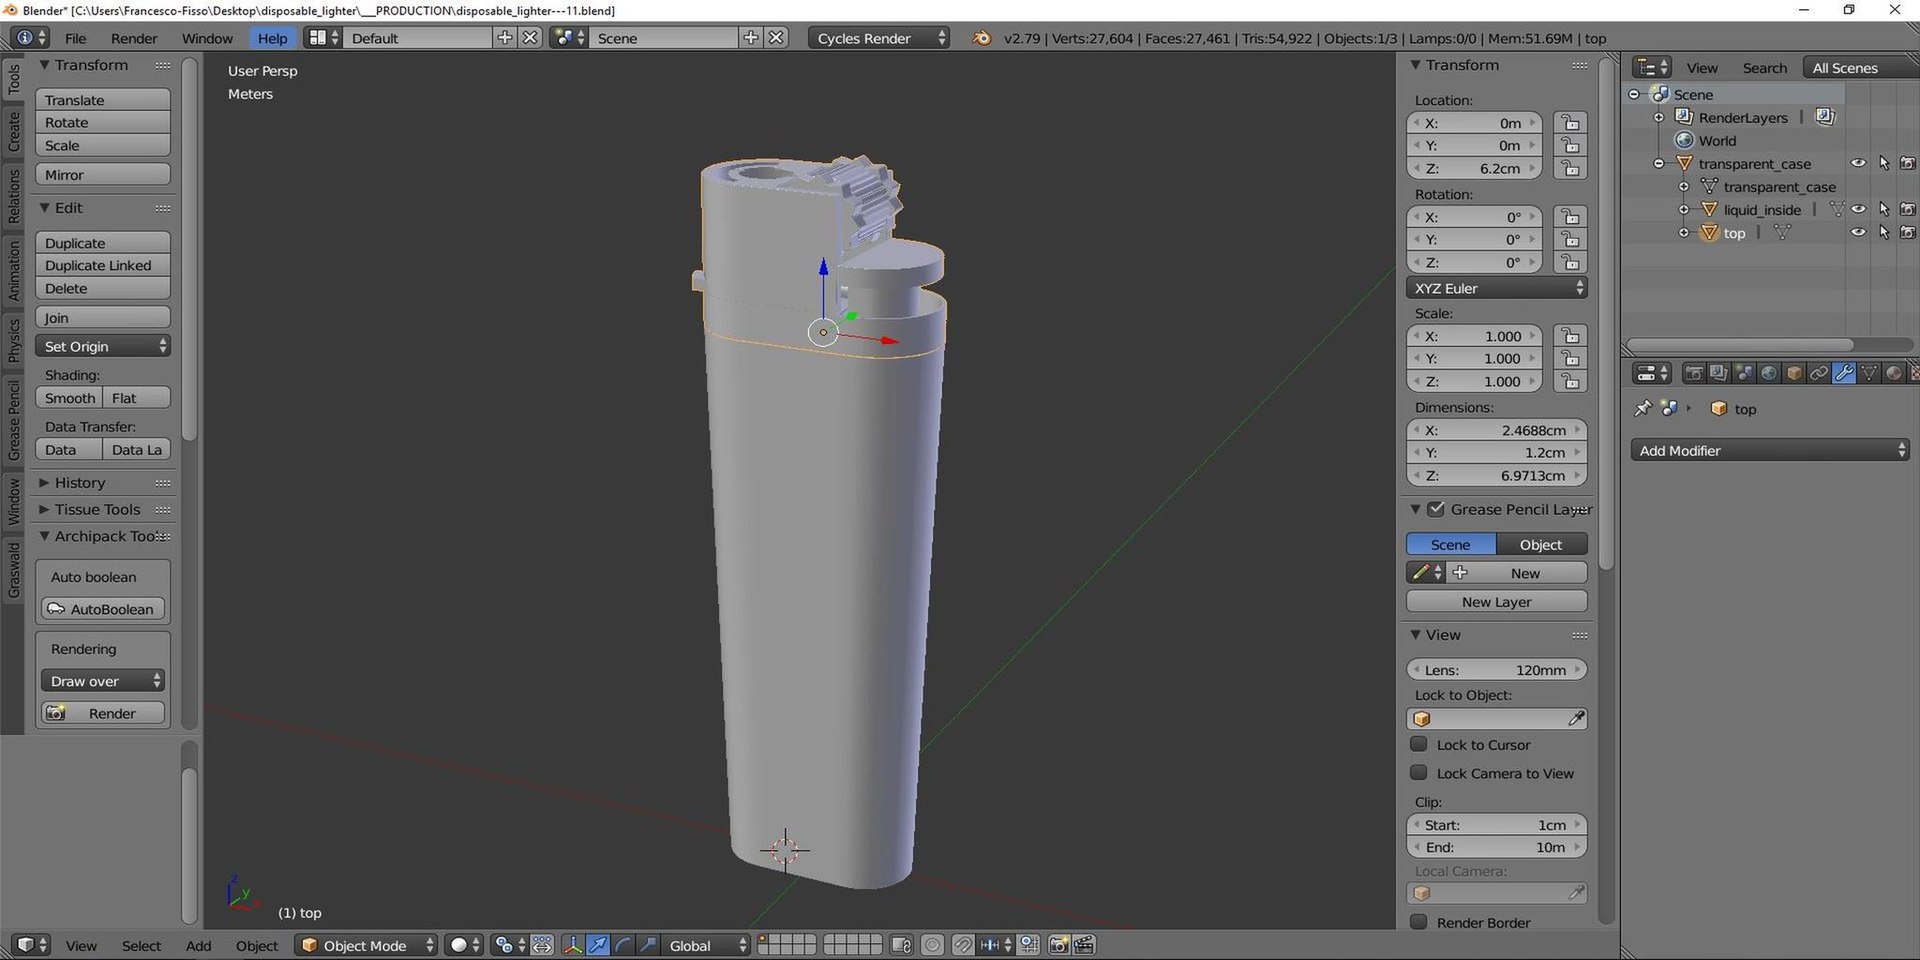The image size is (1920, 960).
Task: Open the Add Modifier dropdown
Action: [x=1770, y=451]
